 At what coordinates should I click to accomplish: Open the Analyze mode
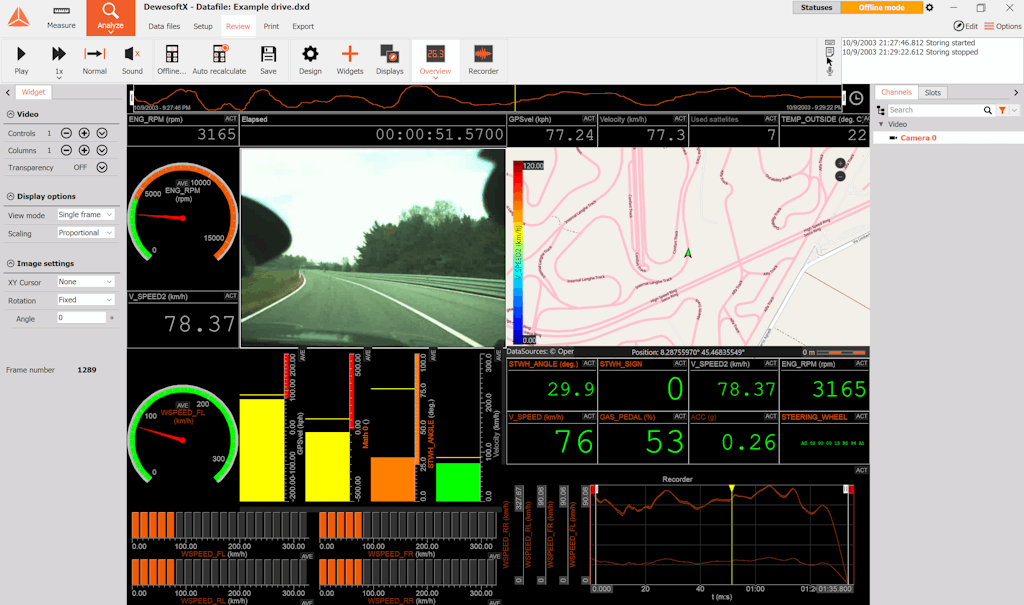click(110, 18)
